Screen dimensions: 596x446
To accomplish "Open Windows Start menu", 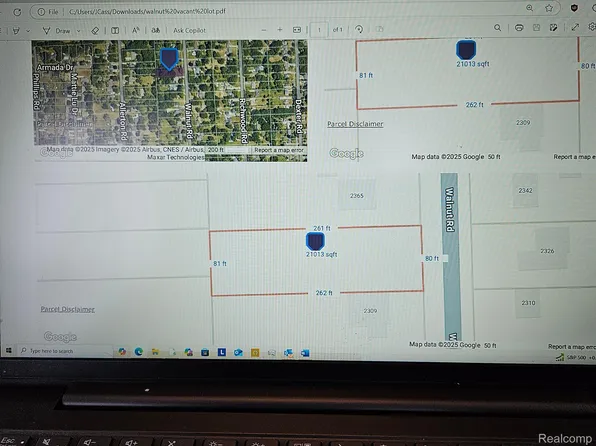I will pyautogui.click(x=8, y=350).
